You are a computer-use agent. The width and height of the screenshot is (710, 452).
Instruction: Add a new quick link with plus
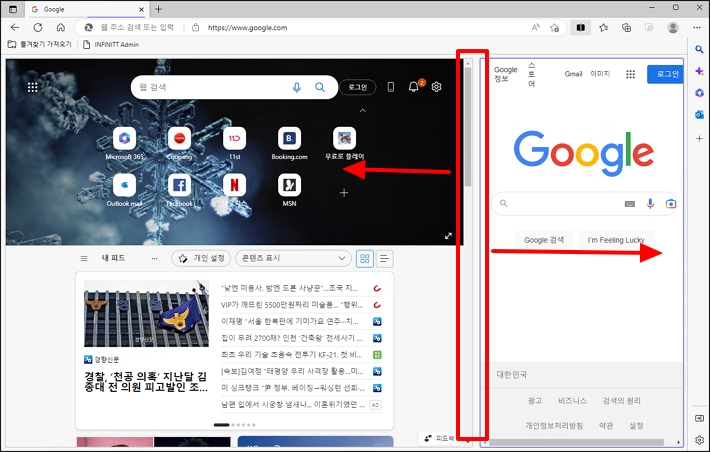(344, 193)
